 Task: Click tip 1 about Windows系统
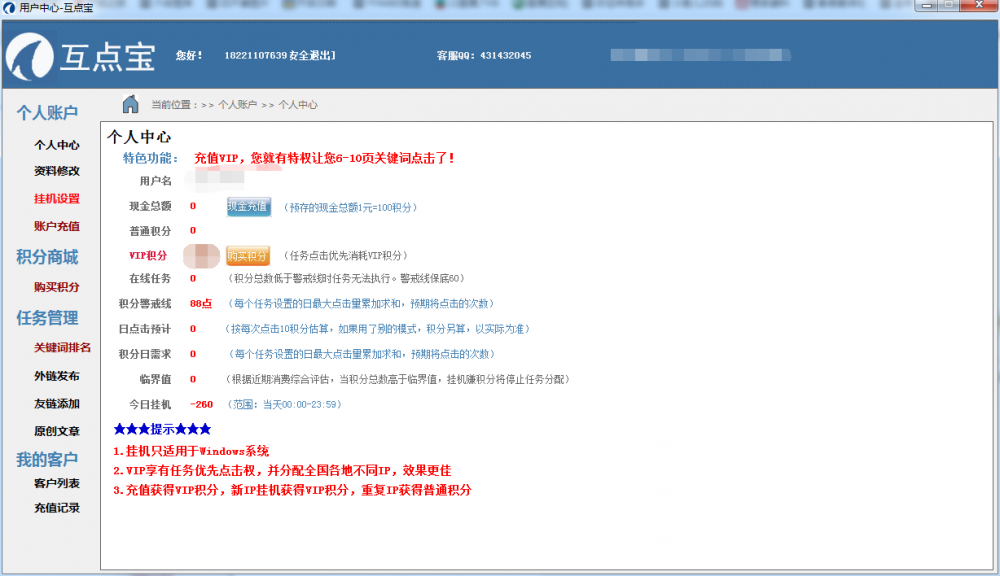click(x=191, y=452)
